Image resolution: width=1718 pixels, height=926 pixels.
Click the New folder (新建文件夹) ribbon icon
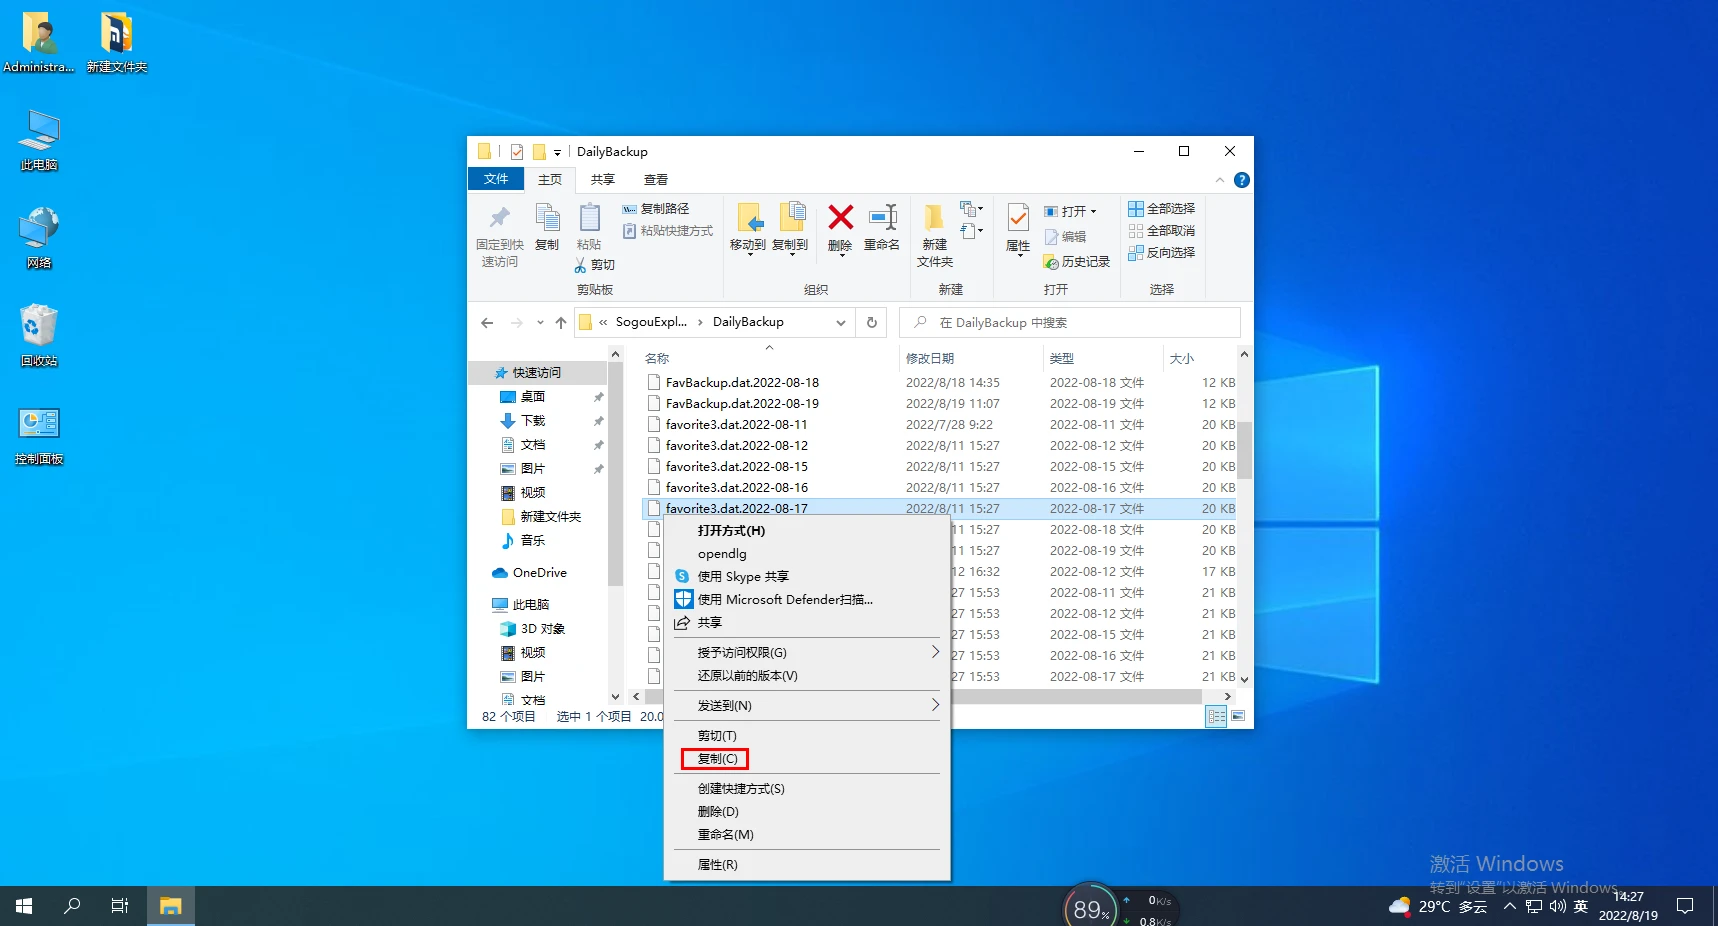(x=934, y=218)
